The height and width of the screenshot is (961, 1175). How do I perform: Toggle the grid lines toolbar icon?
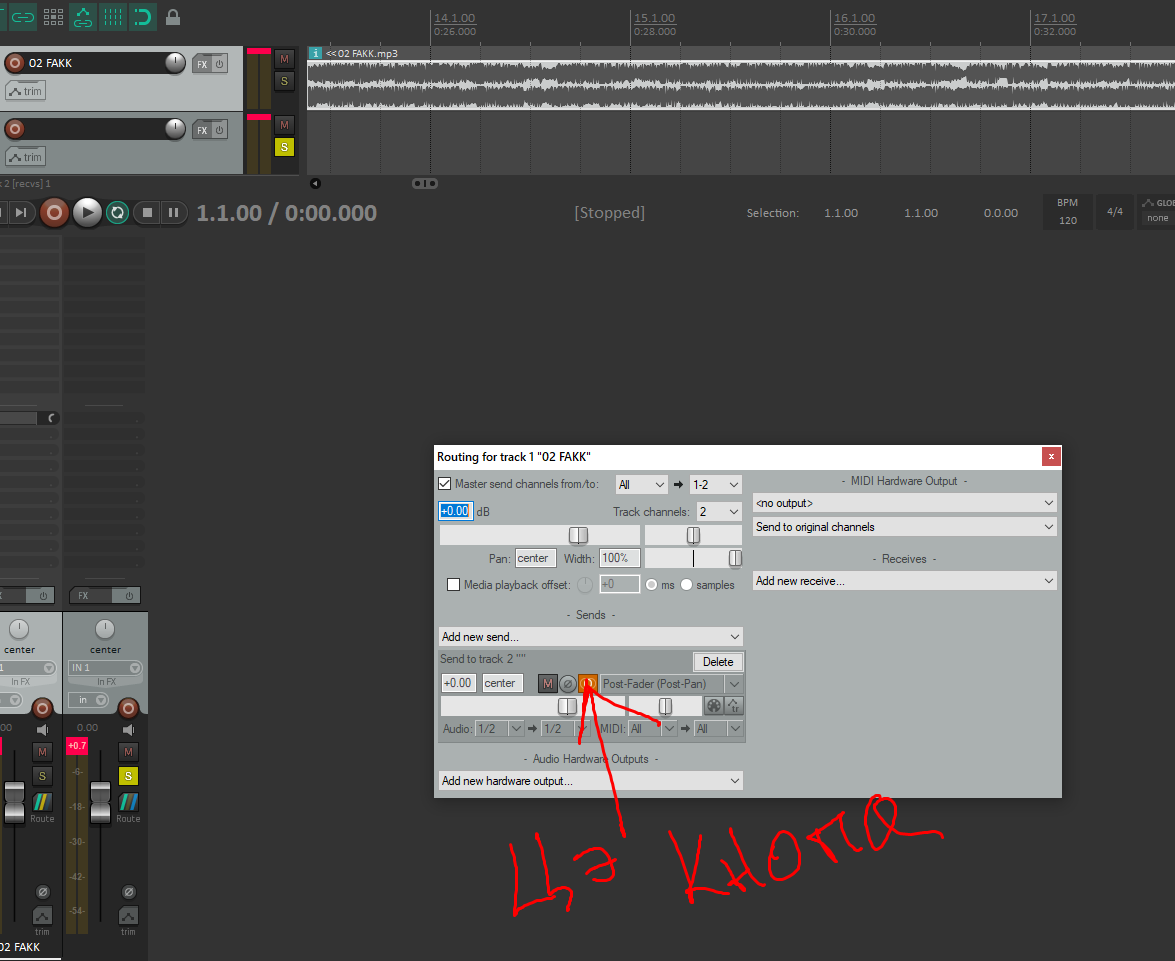[x=113, y=16]
